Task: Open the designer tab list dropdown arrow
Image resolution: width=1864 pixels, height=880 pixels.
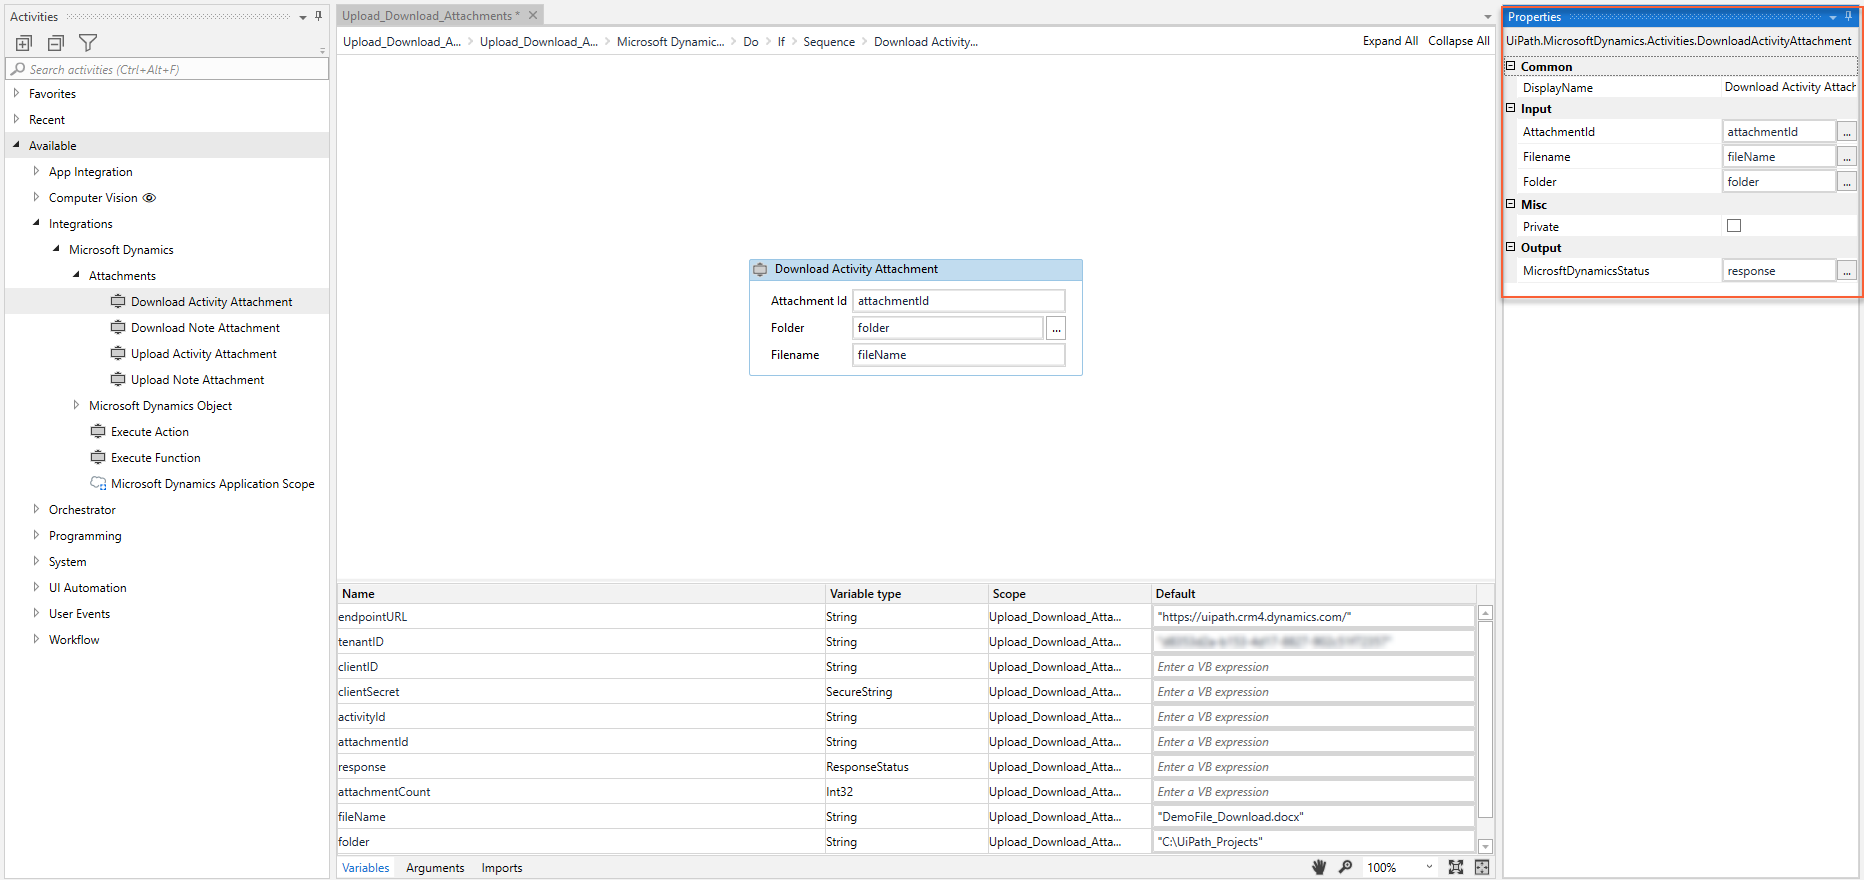Action: (x=1488, y=17)
